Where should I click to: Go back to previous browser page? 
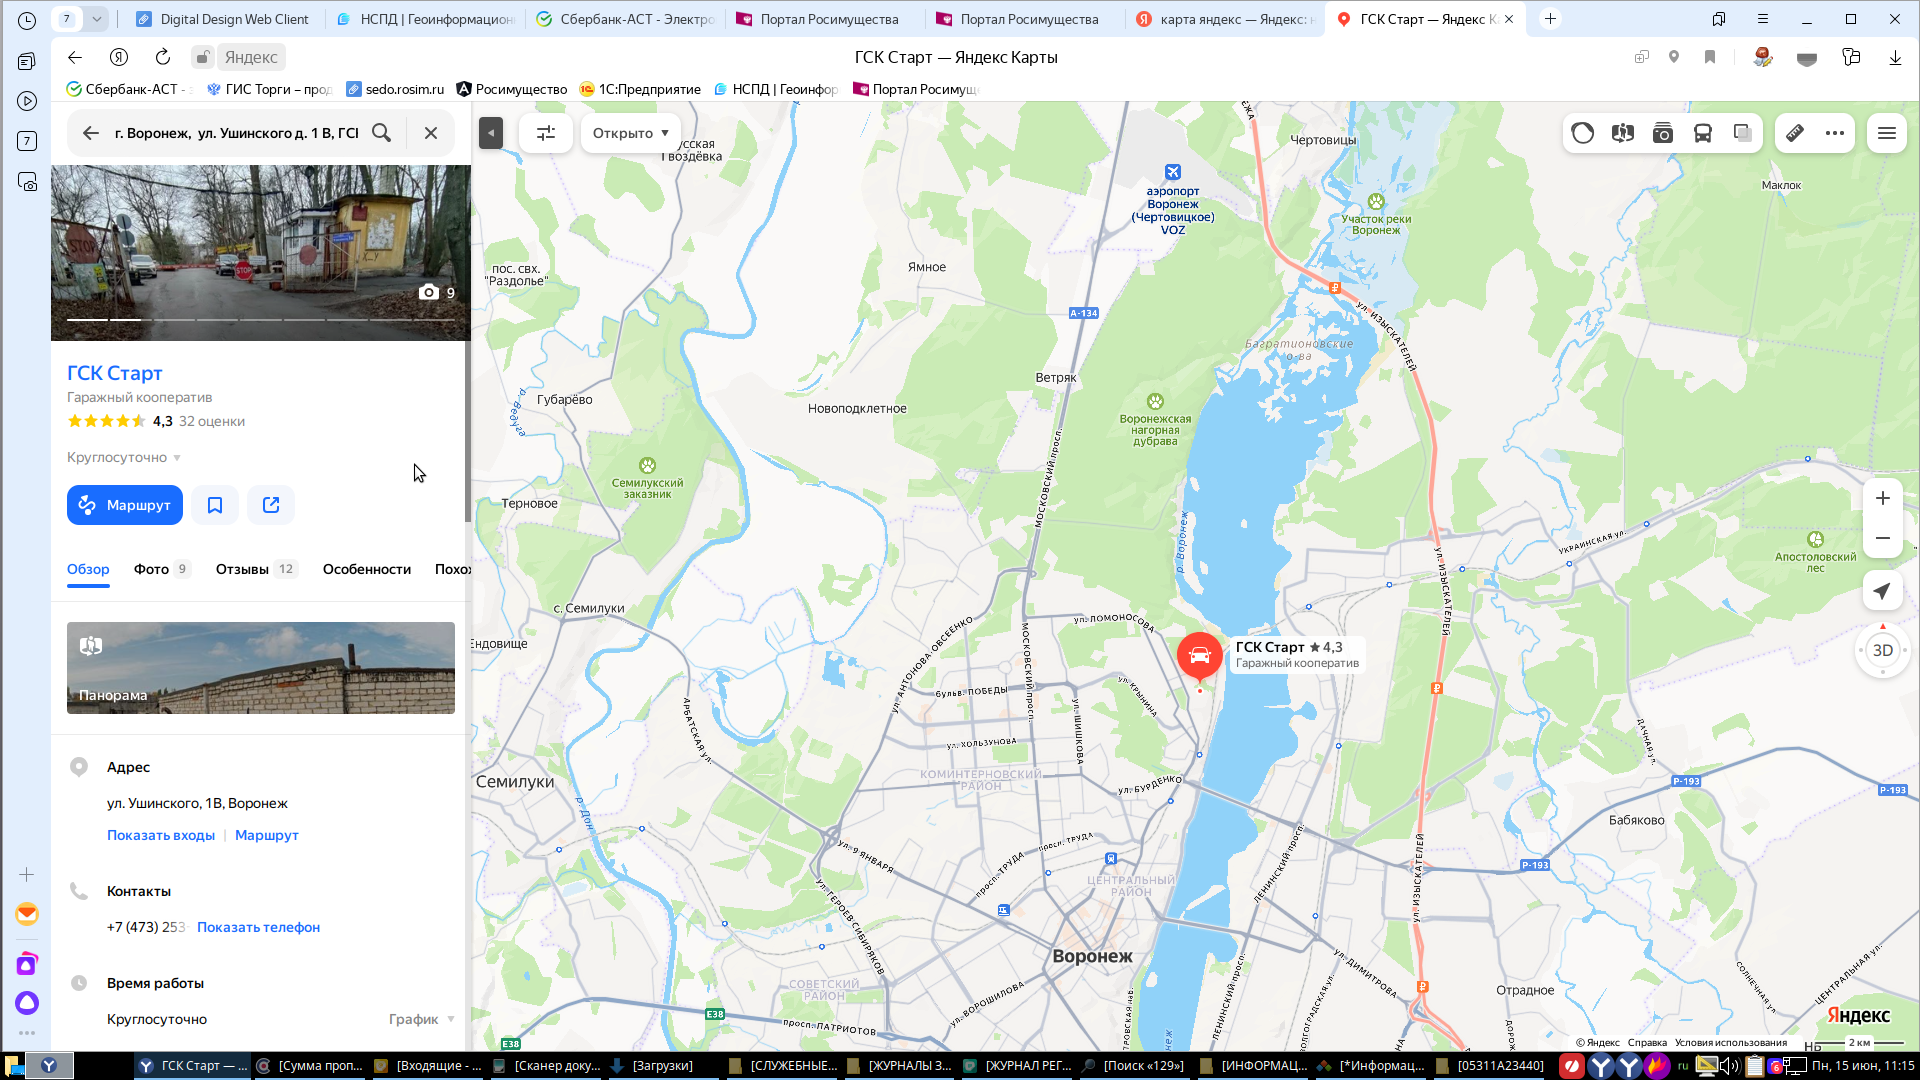[75, 57]
